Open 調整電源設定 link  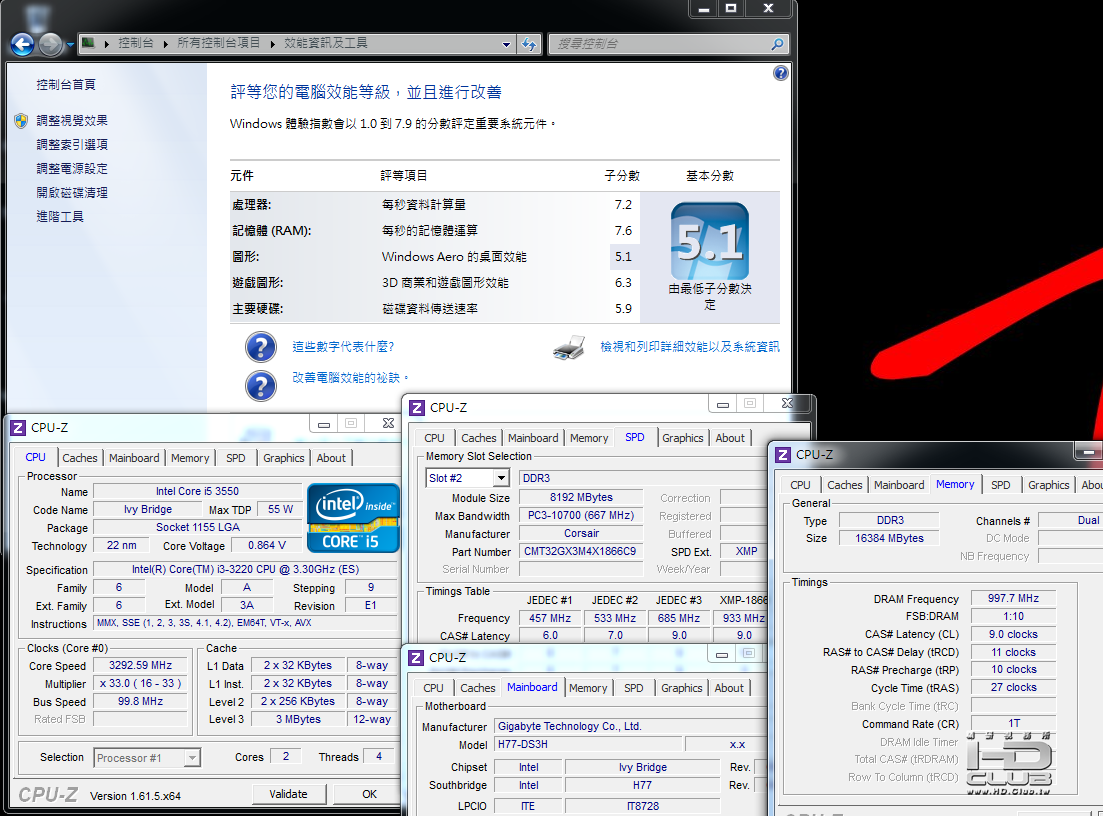coord(72,168)
